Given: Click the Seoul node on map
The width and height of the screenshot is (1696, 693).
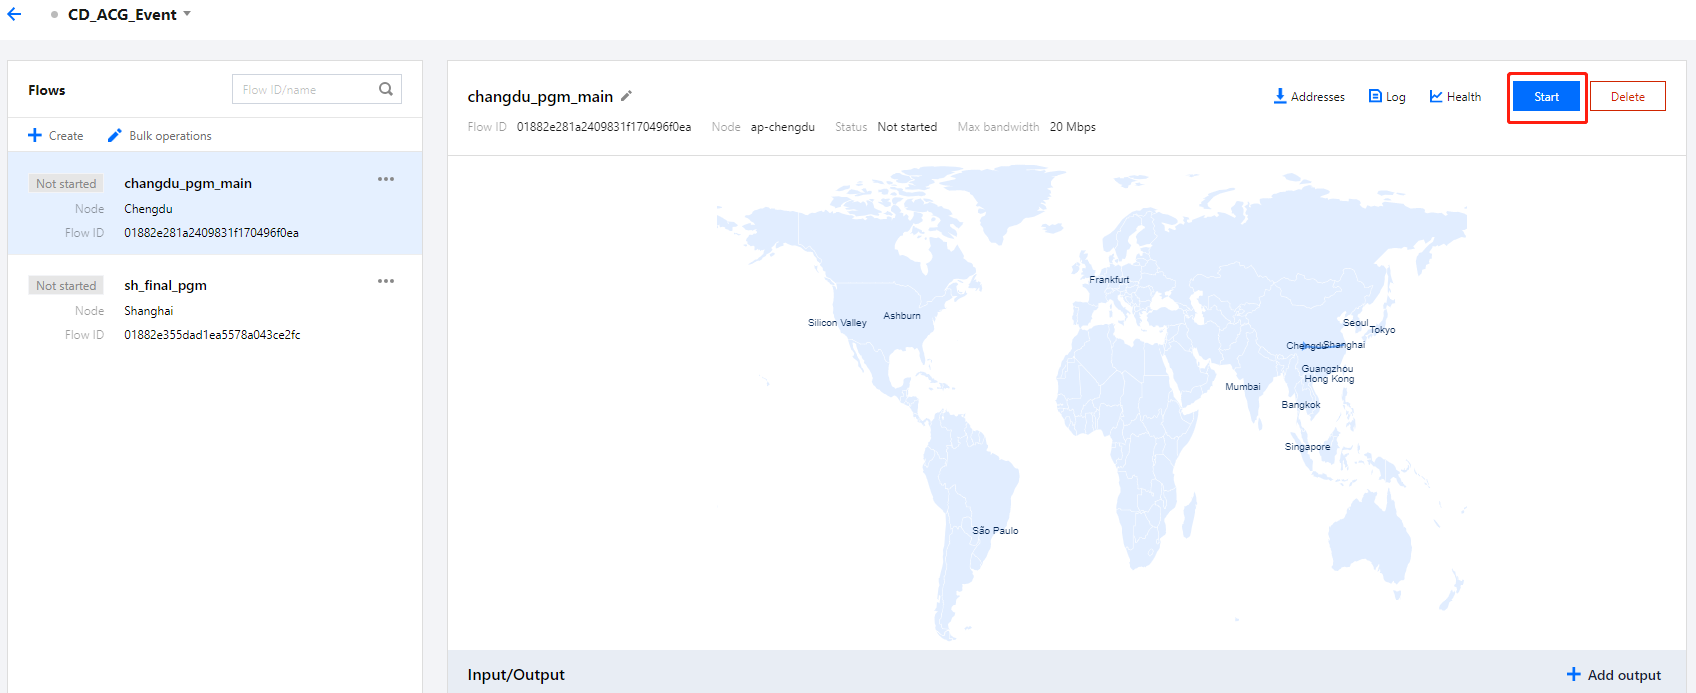Looking at the screenshot, I should point(1355,323).
